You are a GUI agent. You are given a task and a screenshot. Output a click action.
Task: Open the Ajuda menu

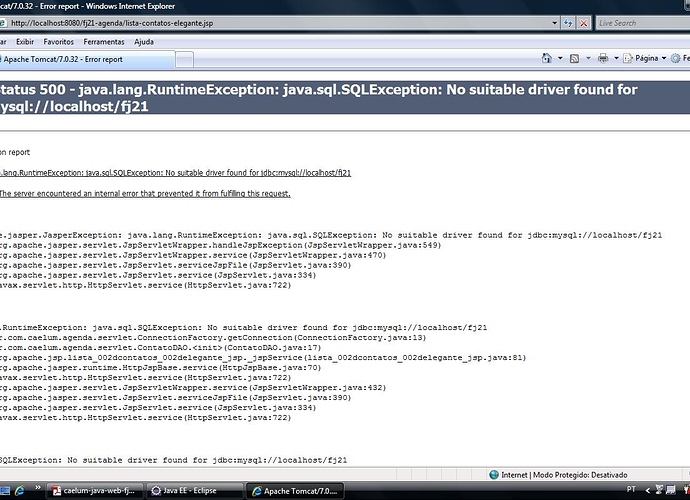[144, 42]
